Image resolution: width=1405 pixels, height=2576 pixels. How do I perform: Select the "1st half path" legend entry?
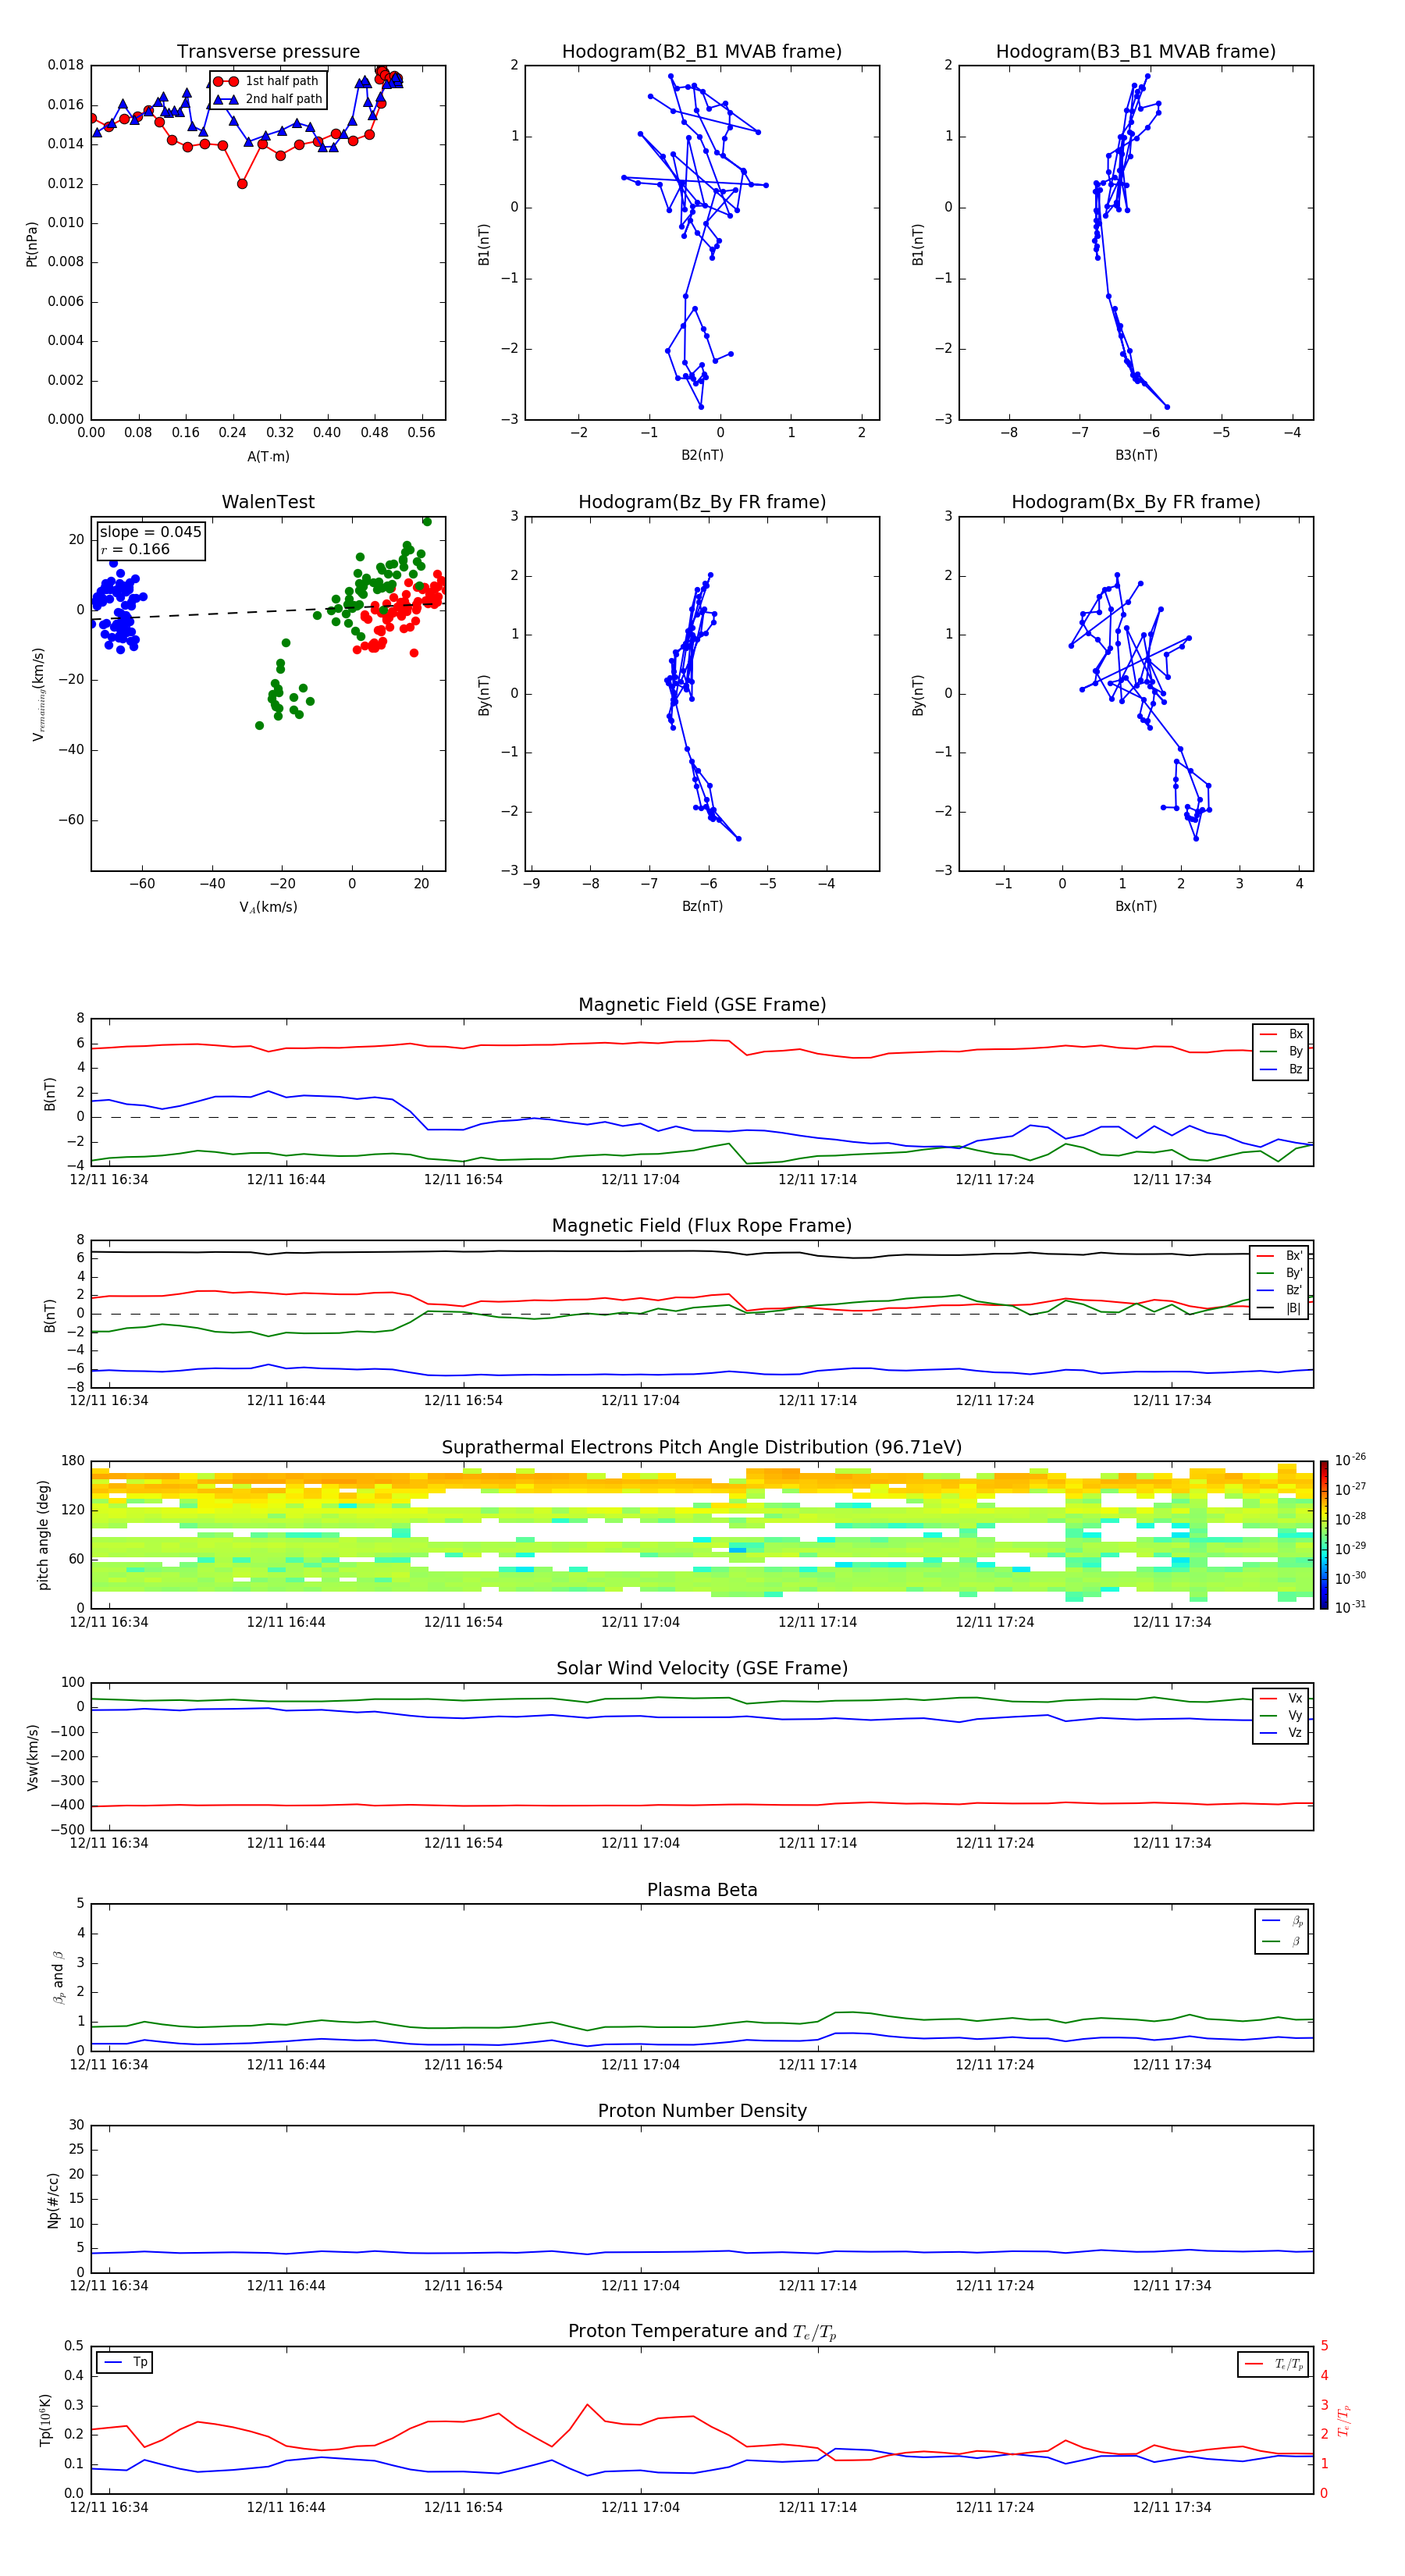point(267,81)
